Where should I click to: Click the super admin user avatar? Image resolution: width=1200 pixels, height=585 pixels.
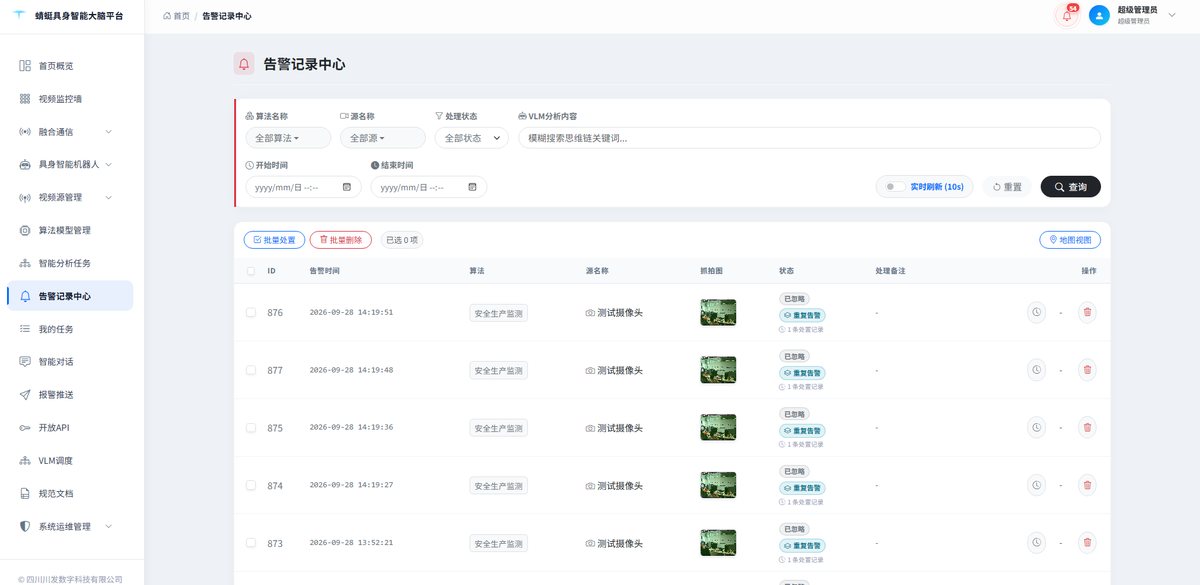[x=1099, y=16]
